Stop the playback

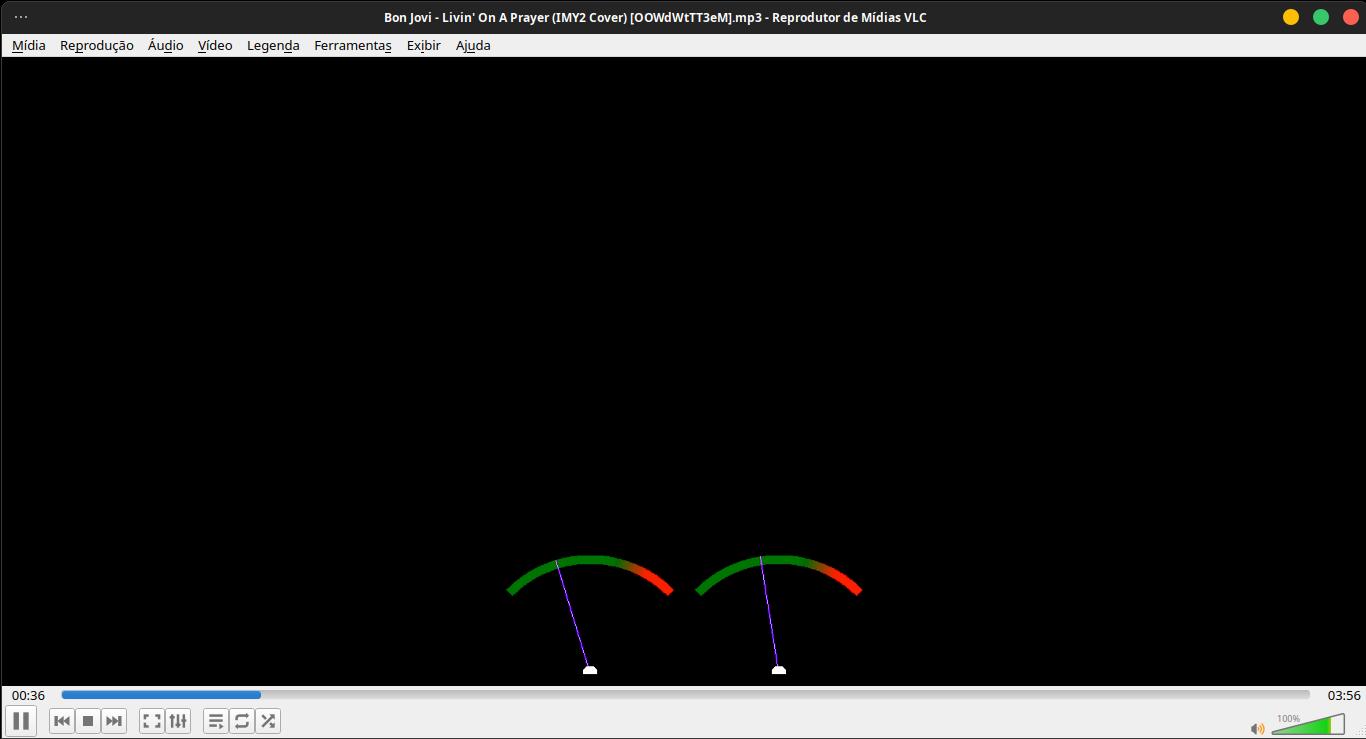pos(88,720)
